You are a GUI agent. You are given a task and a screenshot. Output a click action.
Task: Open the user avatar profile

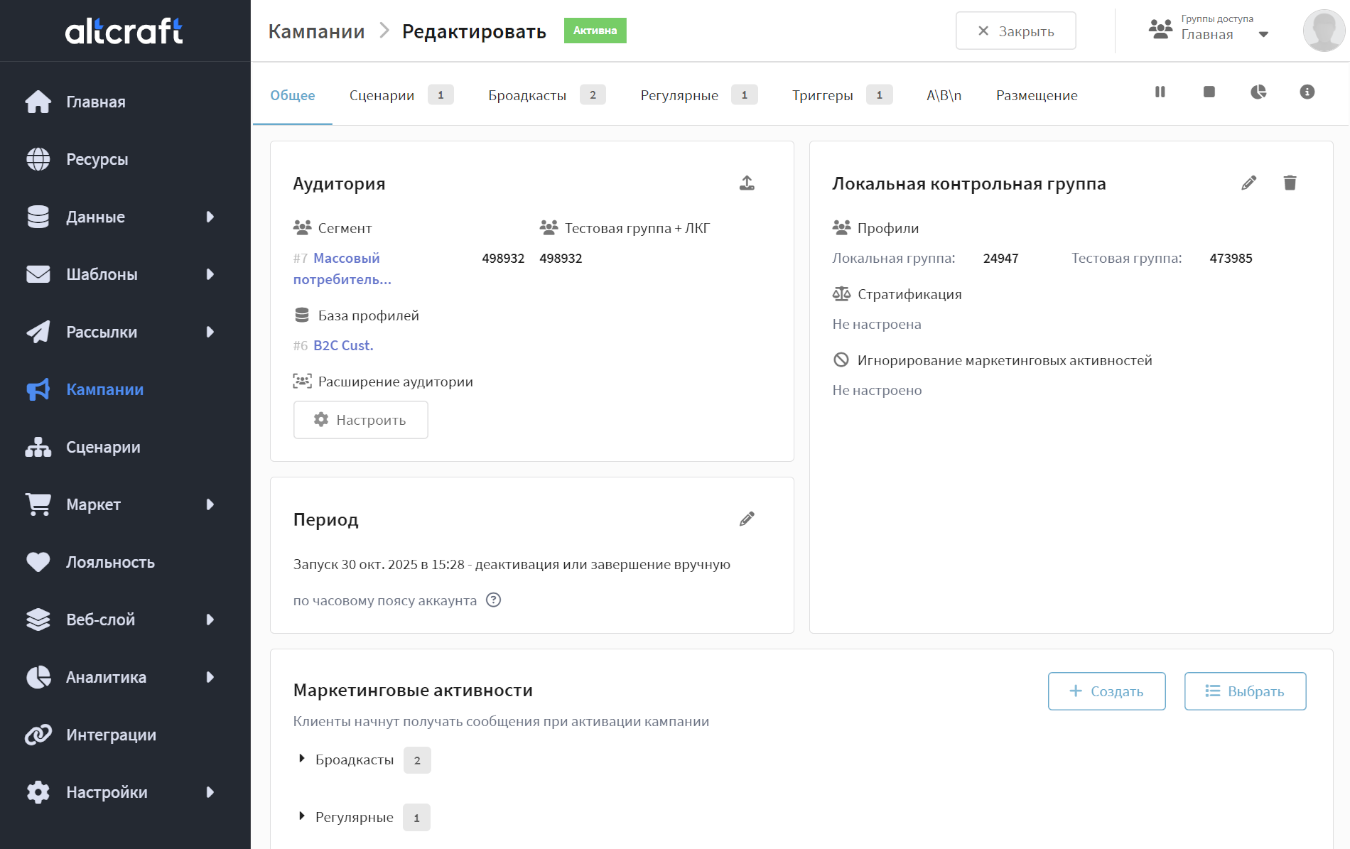[1323, 31]
